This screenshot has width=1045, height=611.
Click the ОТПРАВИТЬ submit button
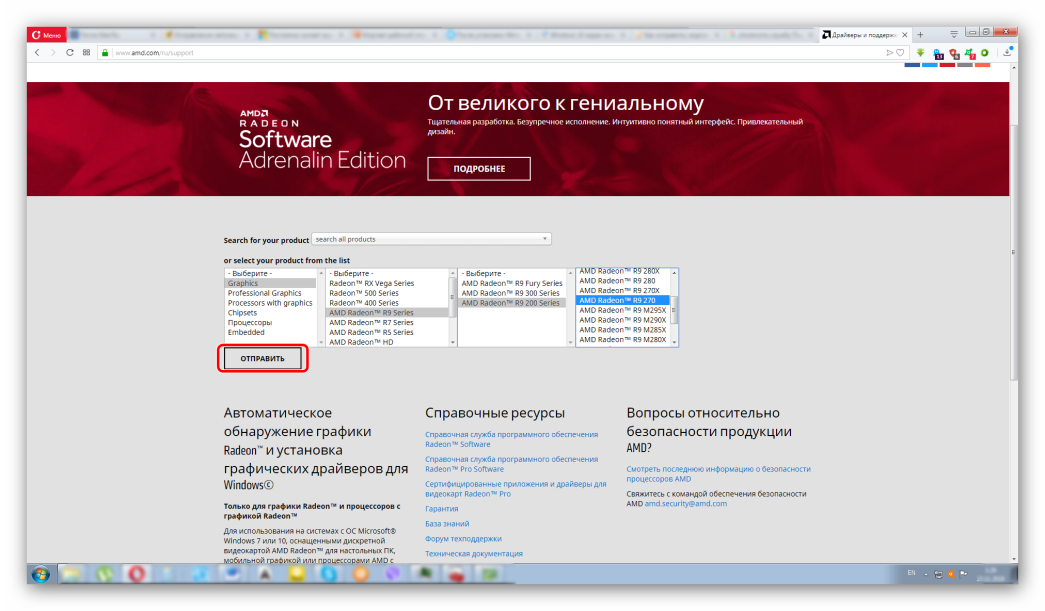[262, 358]
